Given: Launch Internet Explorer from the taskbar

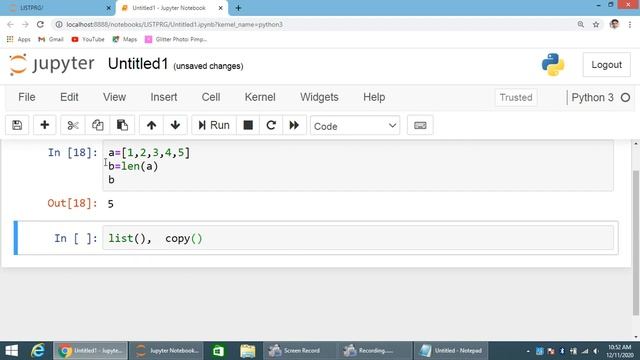Looking at the screenshot, I should 38,351.
